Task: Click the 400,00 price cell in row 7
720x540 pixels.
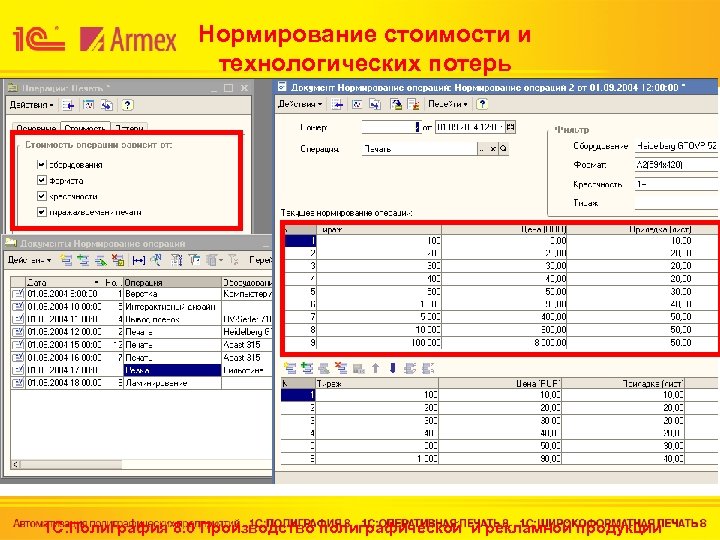Action: point(504,317)
